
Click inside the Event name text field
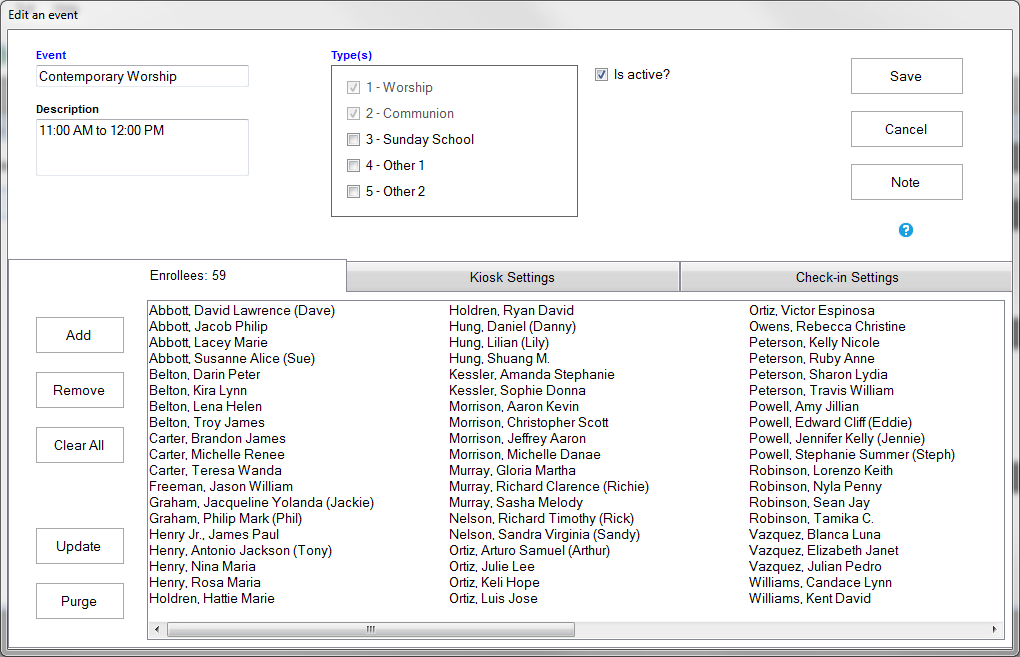click(141, 76)
